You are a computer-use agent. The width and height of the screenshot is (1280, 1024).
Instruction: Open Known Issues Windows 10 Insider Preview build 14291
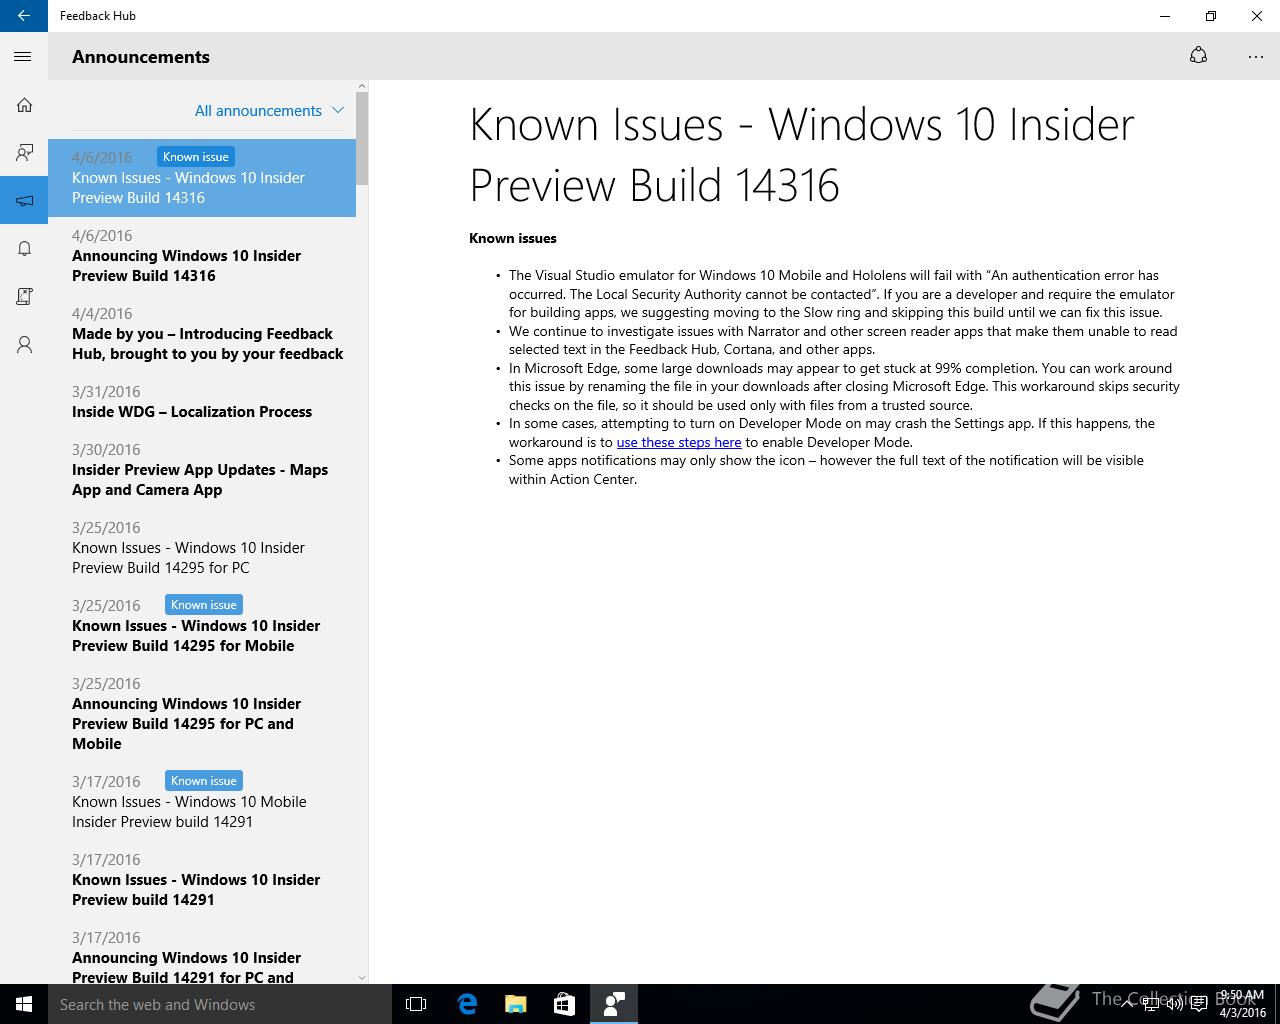(202, 879)
